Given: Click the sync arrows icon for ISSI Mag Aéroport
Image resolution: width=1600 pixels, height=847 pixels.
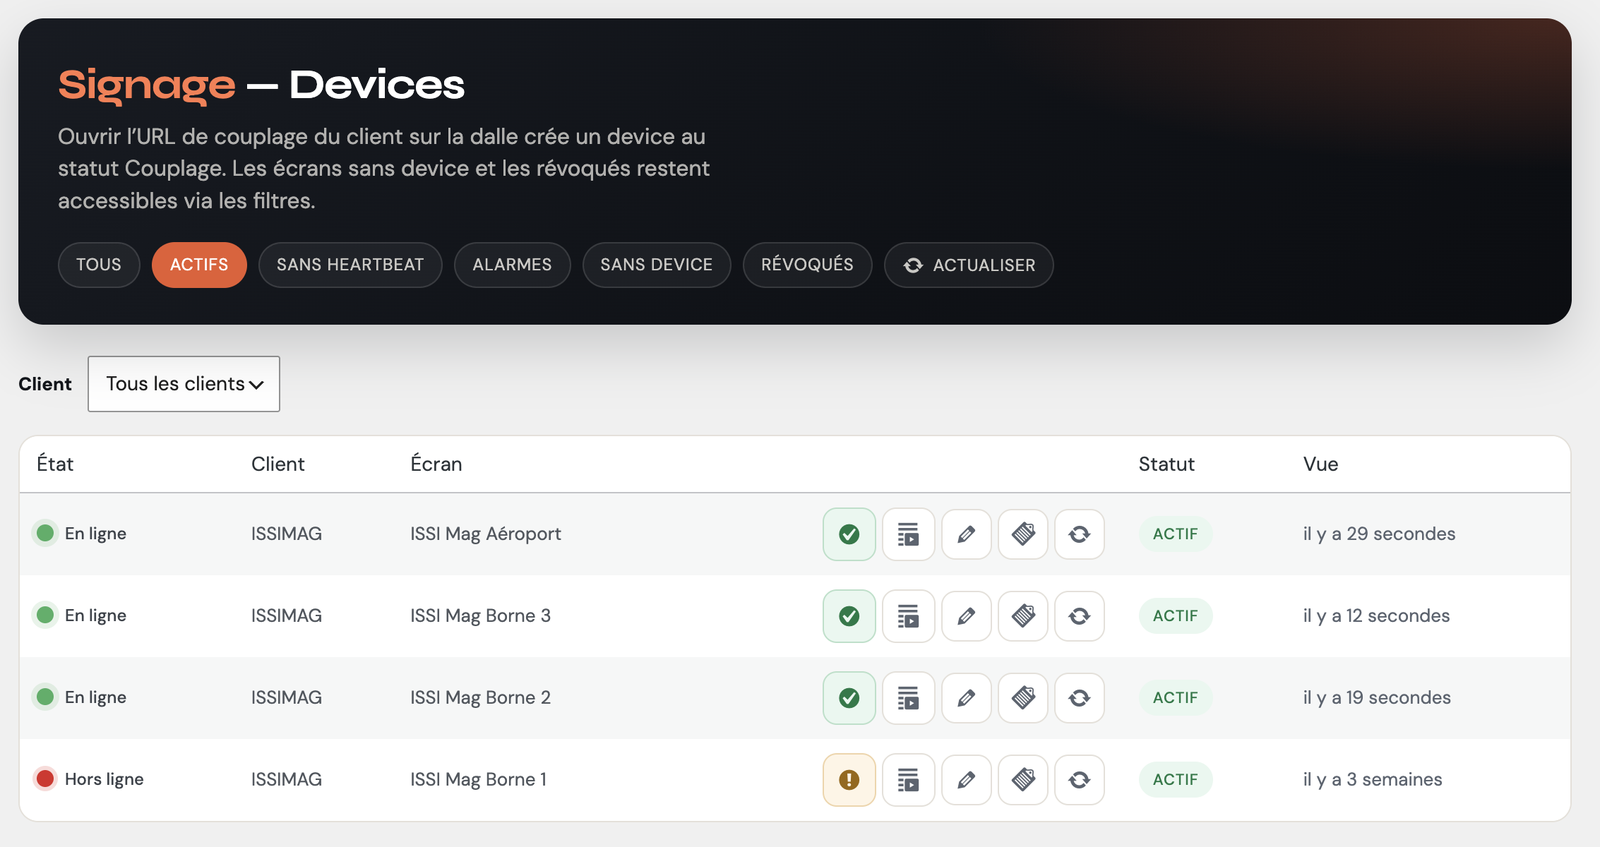Looking at the screenshot, I should (x=1079, y=534).
